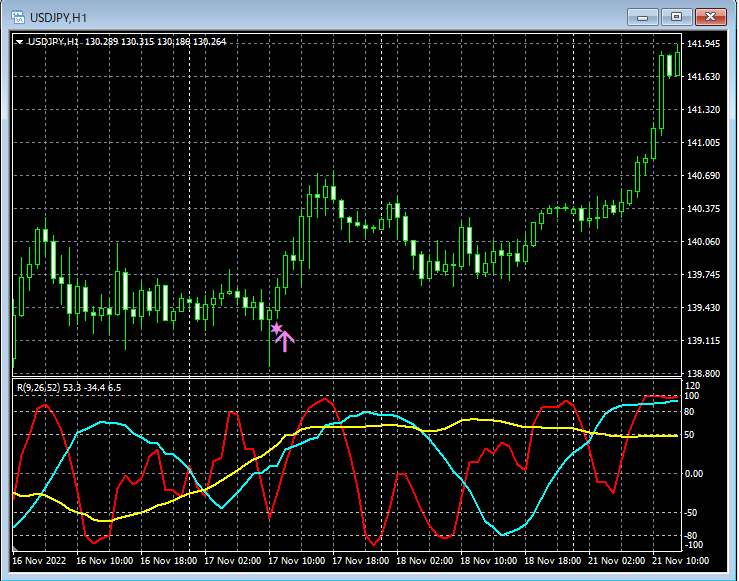Expand the chart menu triangle beside USDJPY,H1
Screen dimensions: 739x581
click(x=19, y=42)
